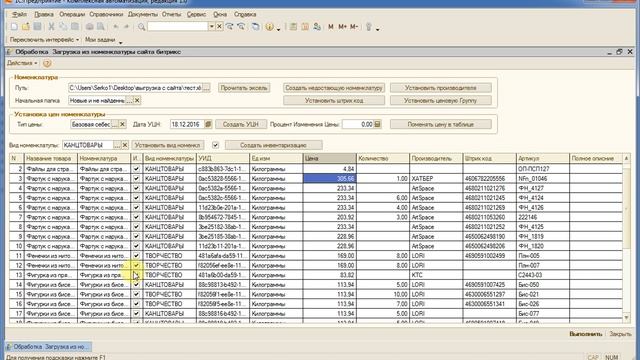Click the table scrollbar up arrow
This screenshot has width=640, height=360.
[x=627, y=158]
